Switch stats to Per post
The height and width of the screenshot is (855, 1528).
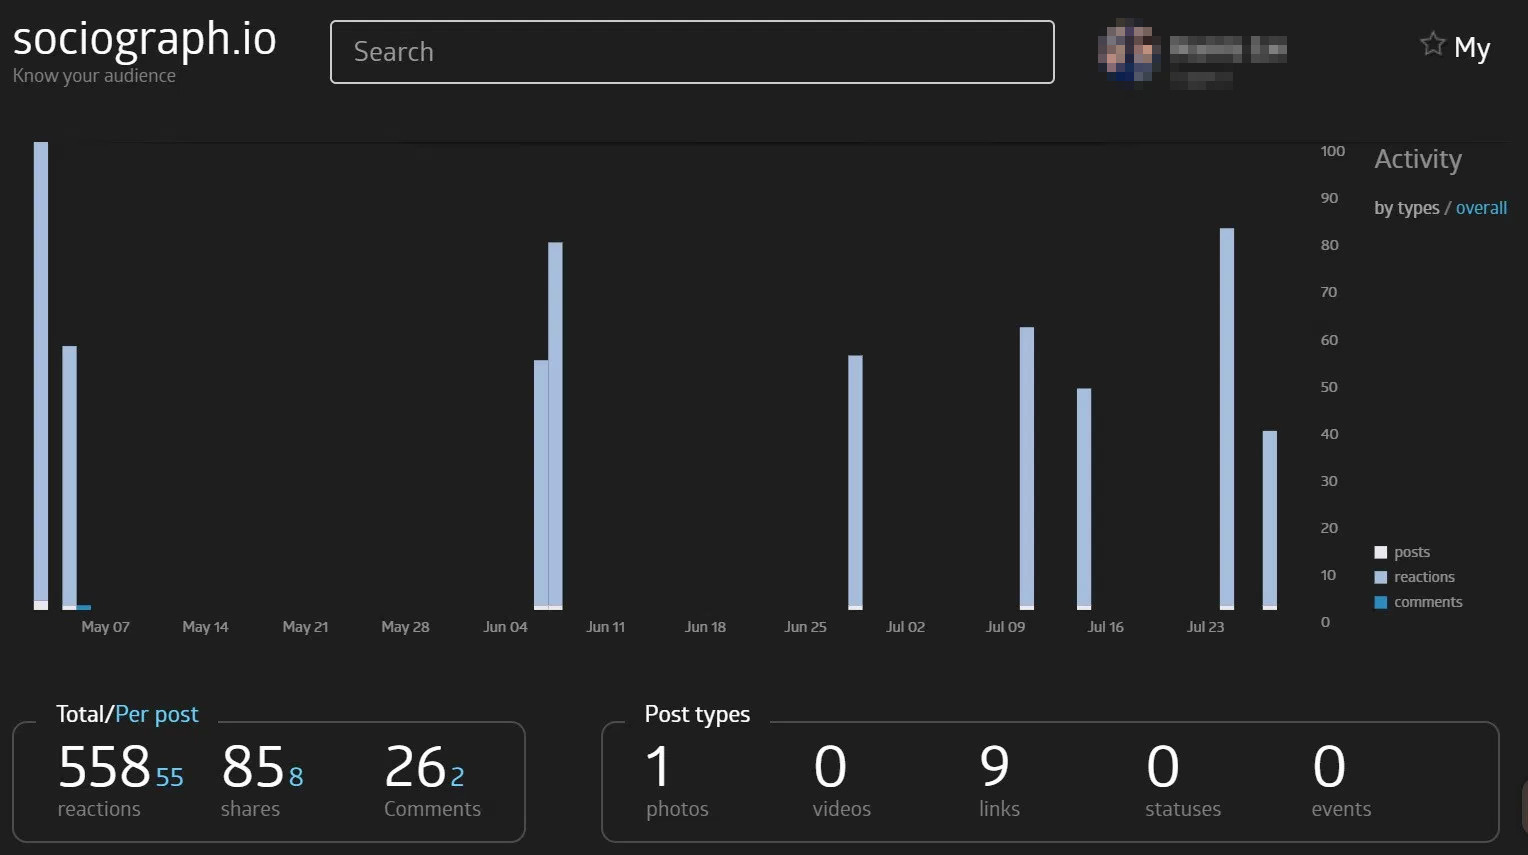(156, 714)
